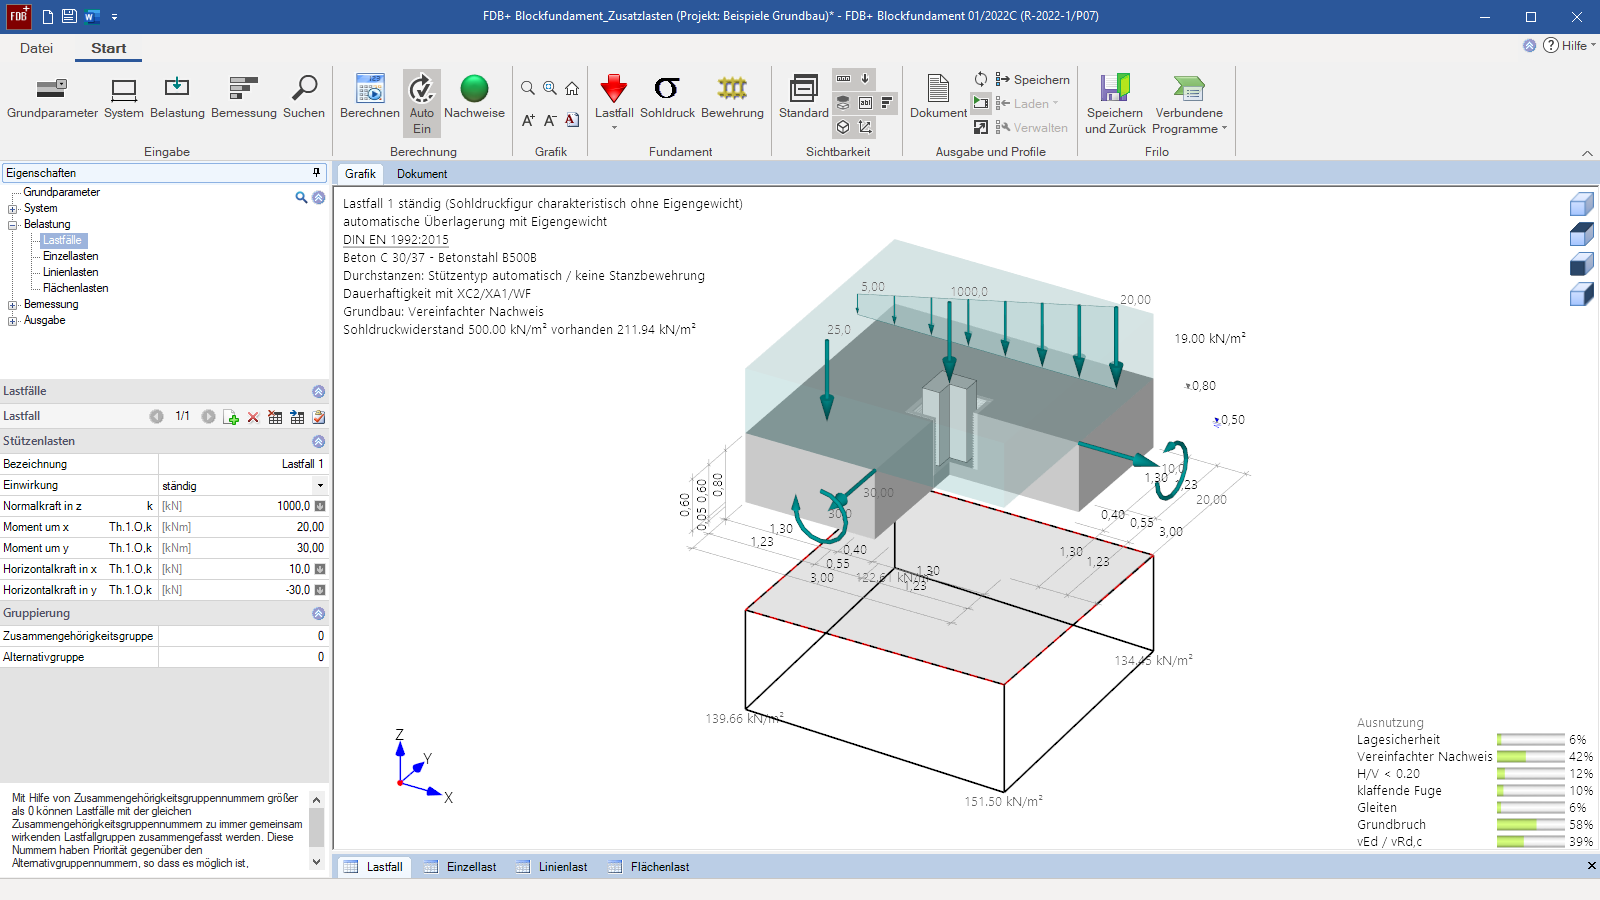Image resolution: width=1600 pixels, height=900 pixels.
Task: Open the Laden profile dropdown
Action: pyautogui.click(x=1027, y=103)
